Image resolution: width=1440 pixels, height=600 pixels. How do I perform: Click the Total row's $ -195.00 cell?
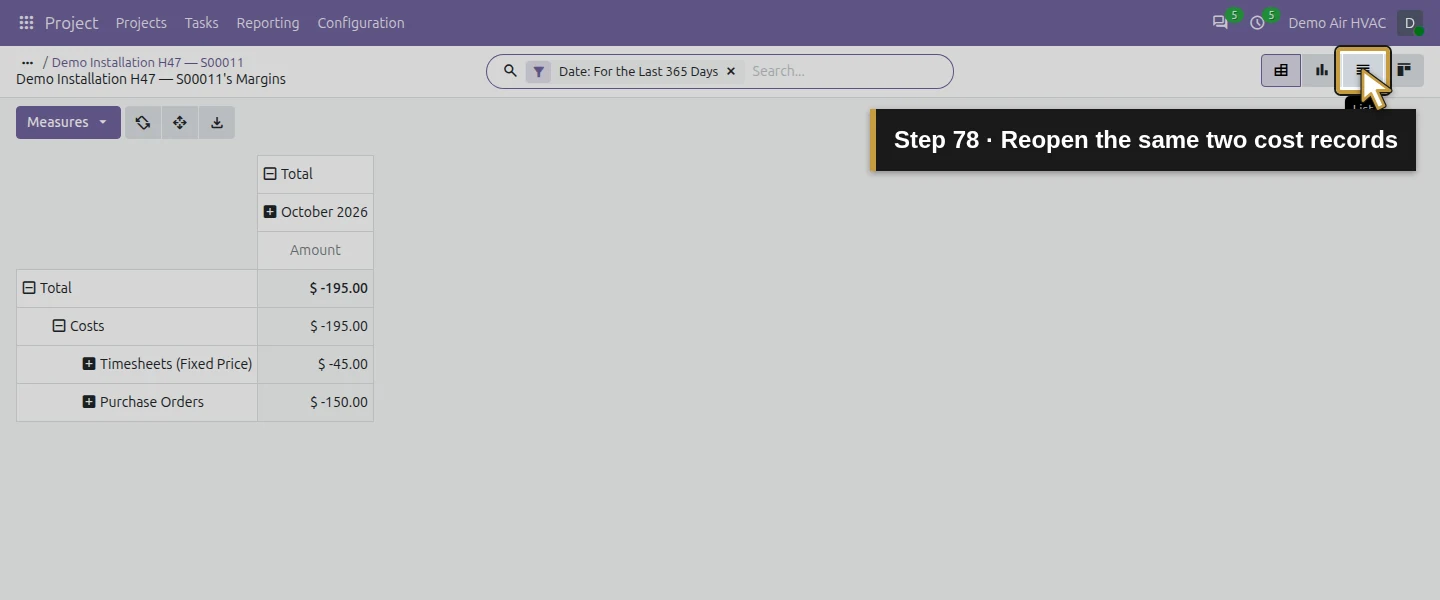(315, 288)
